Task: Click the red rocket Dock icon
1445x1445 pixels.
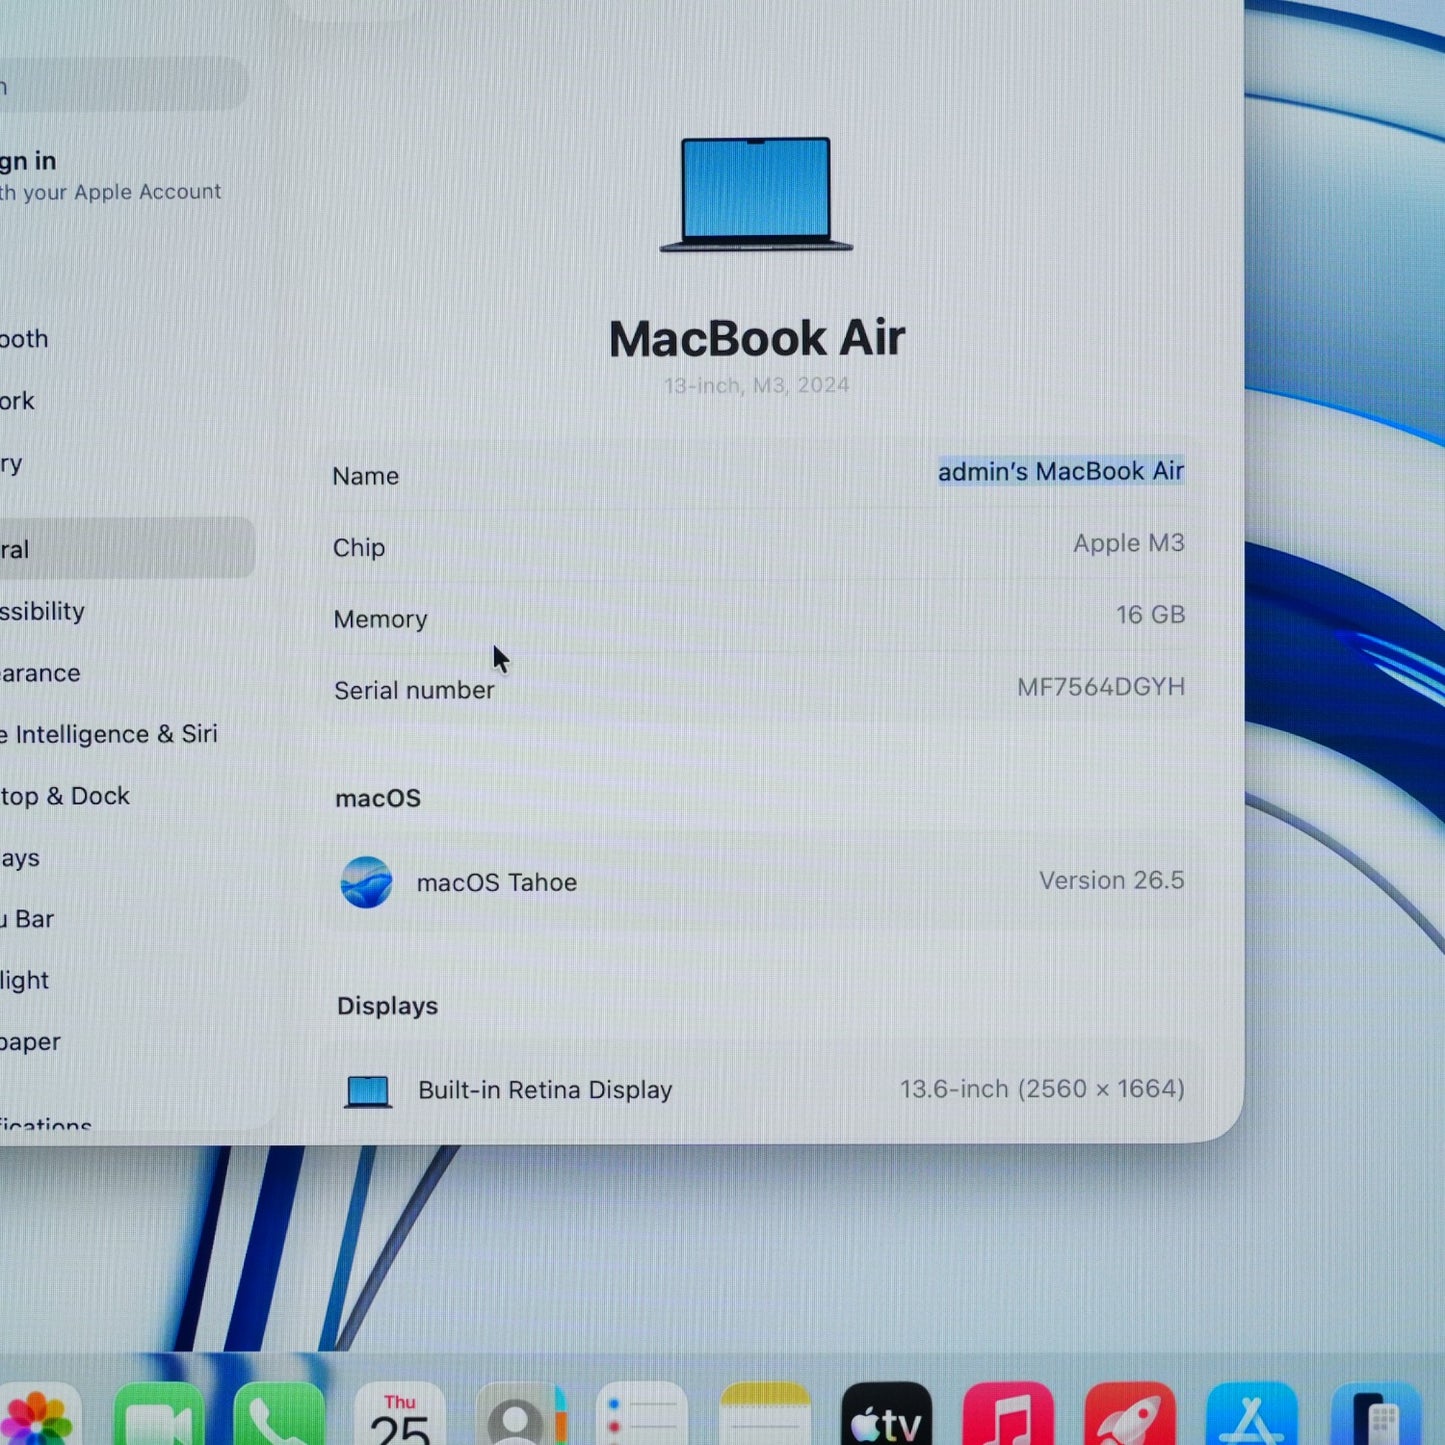Action: coord(1130,1414)
